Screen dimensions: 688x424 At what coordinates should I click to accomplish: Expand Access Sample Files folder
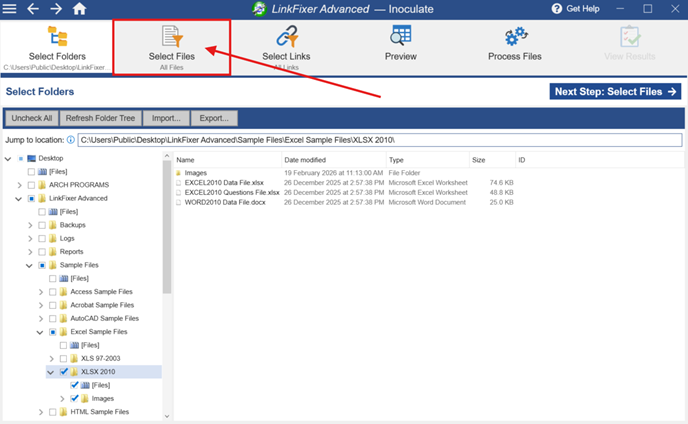[x=40, y=292]
